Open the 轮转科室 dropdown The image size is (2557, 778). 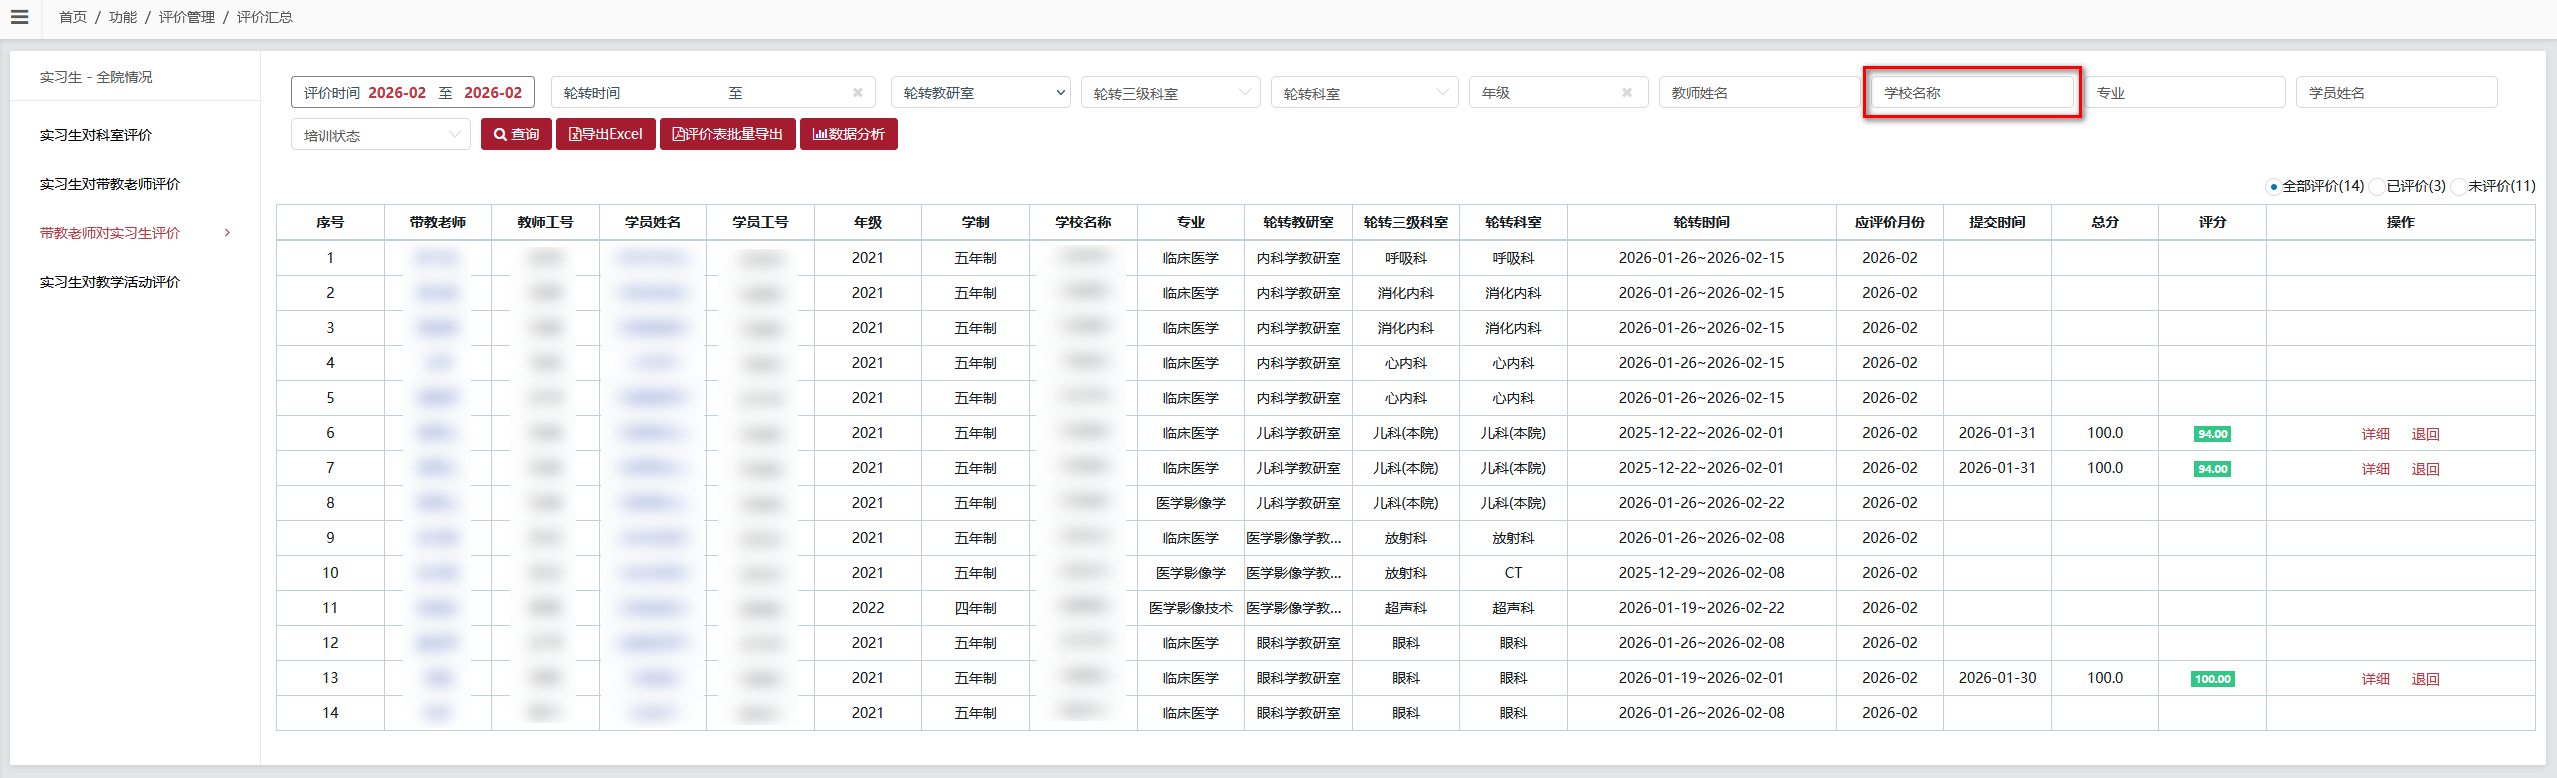(x=1364, y=93)
